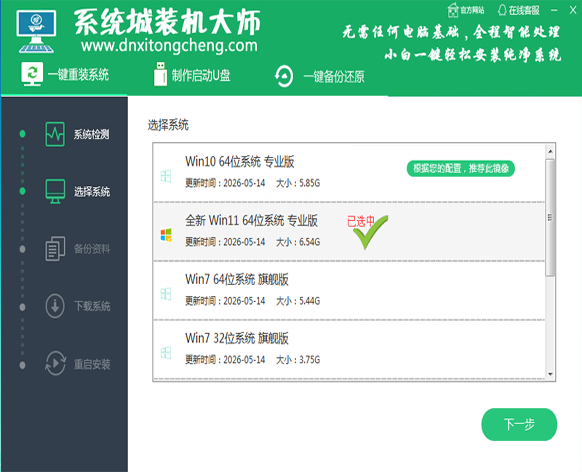Image resolution: width=582 pixels, height=472 pixels.
Task: Click the progress dot beside 系统检测
Action: click(22, 134)
